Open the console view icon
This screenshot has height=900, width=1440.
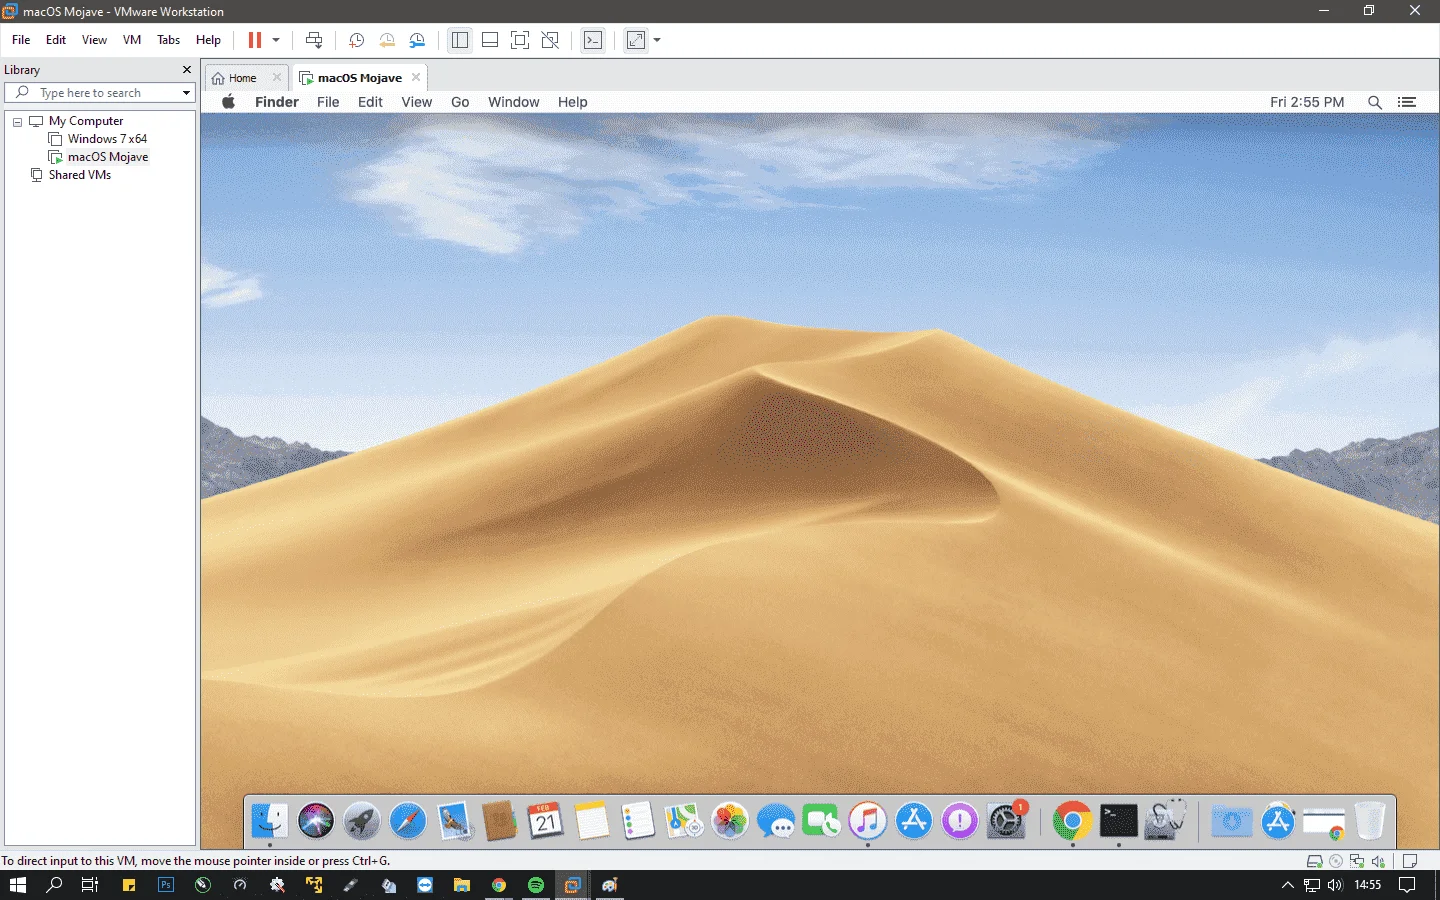tap(593, 40)
